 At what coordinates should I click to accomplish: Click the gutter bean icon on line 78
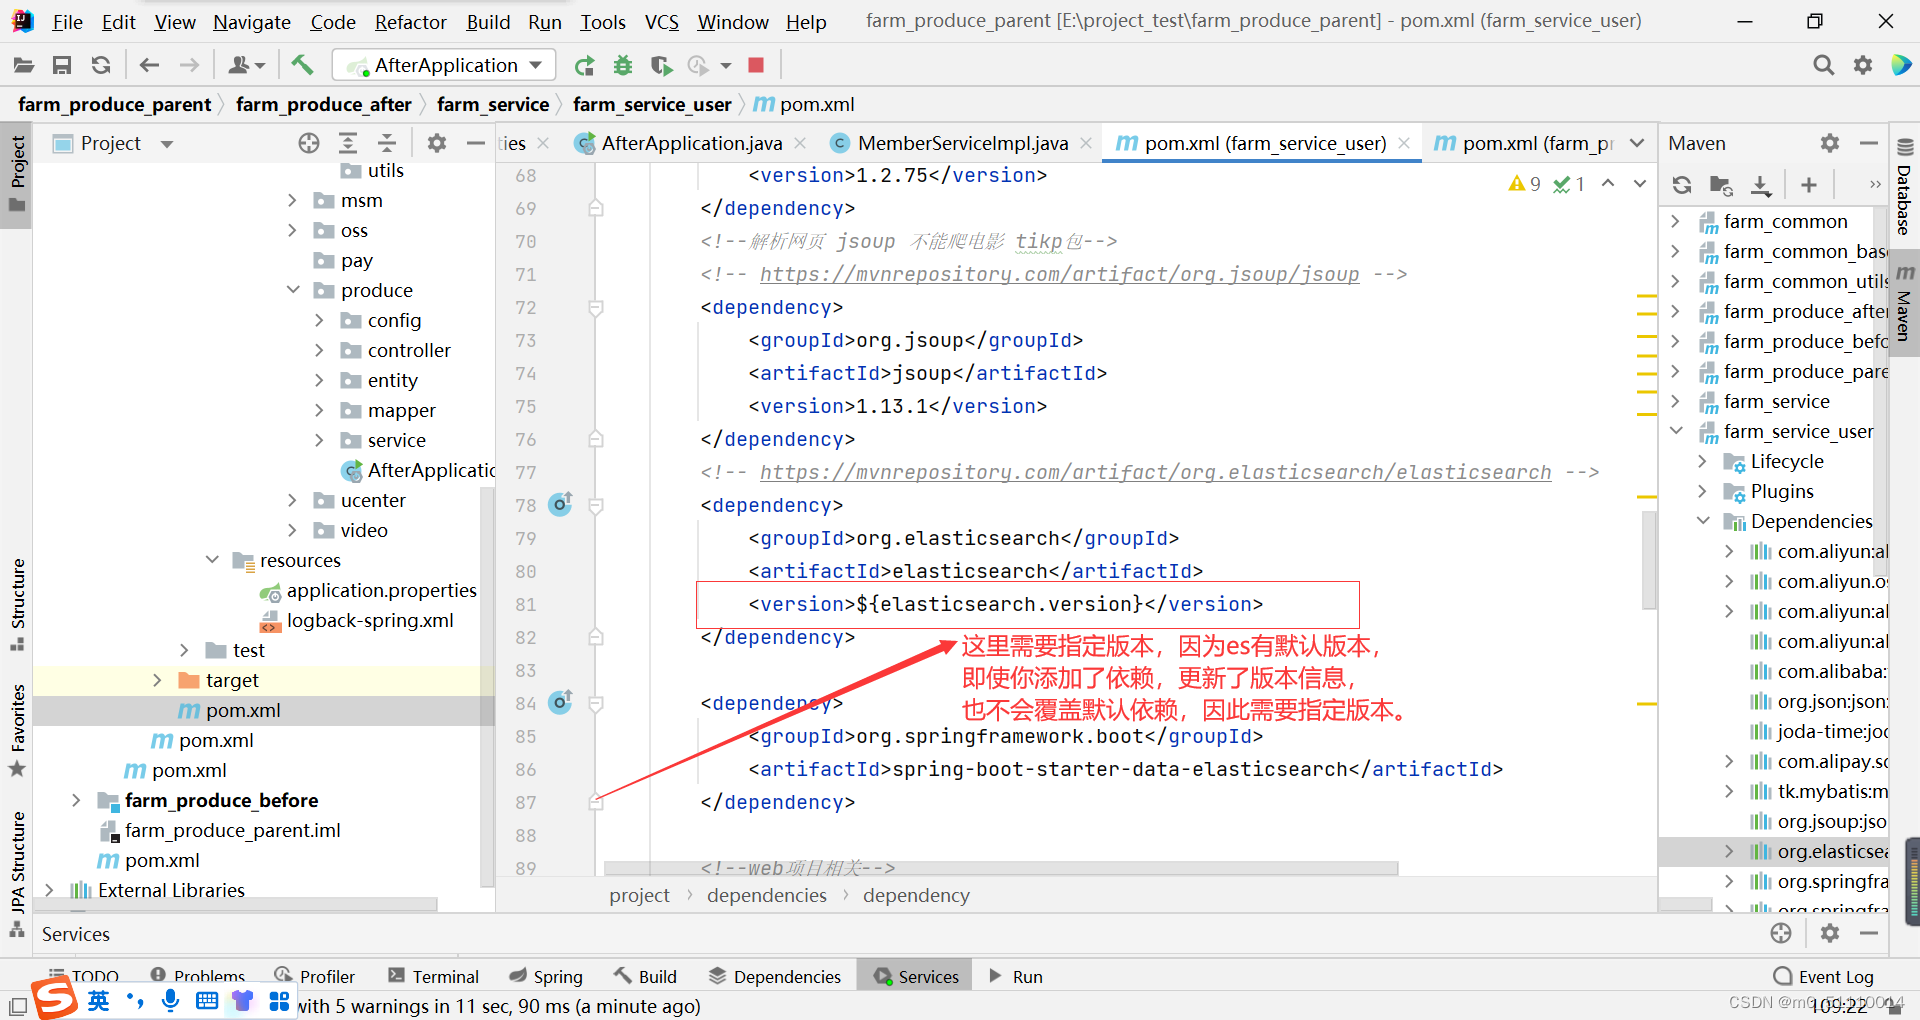pyautogui.click(x=561, y=504)
